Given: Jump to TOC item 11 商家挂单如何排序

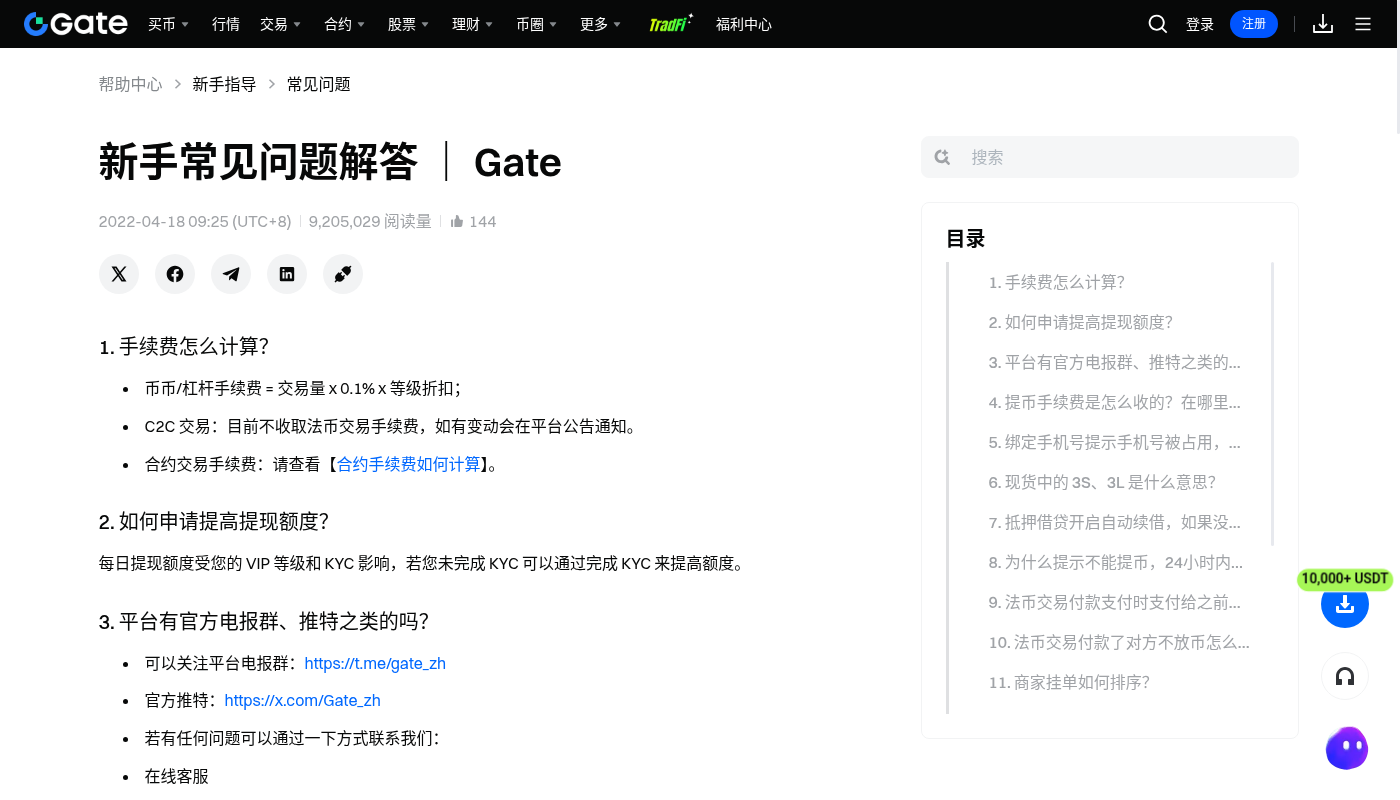Looking at the screenshot, I should tap(1069, 682).
